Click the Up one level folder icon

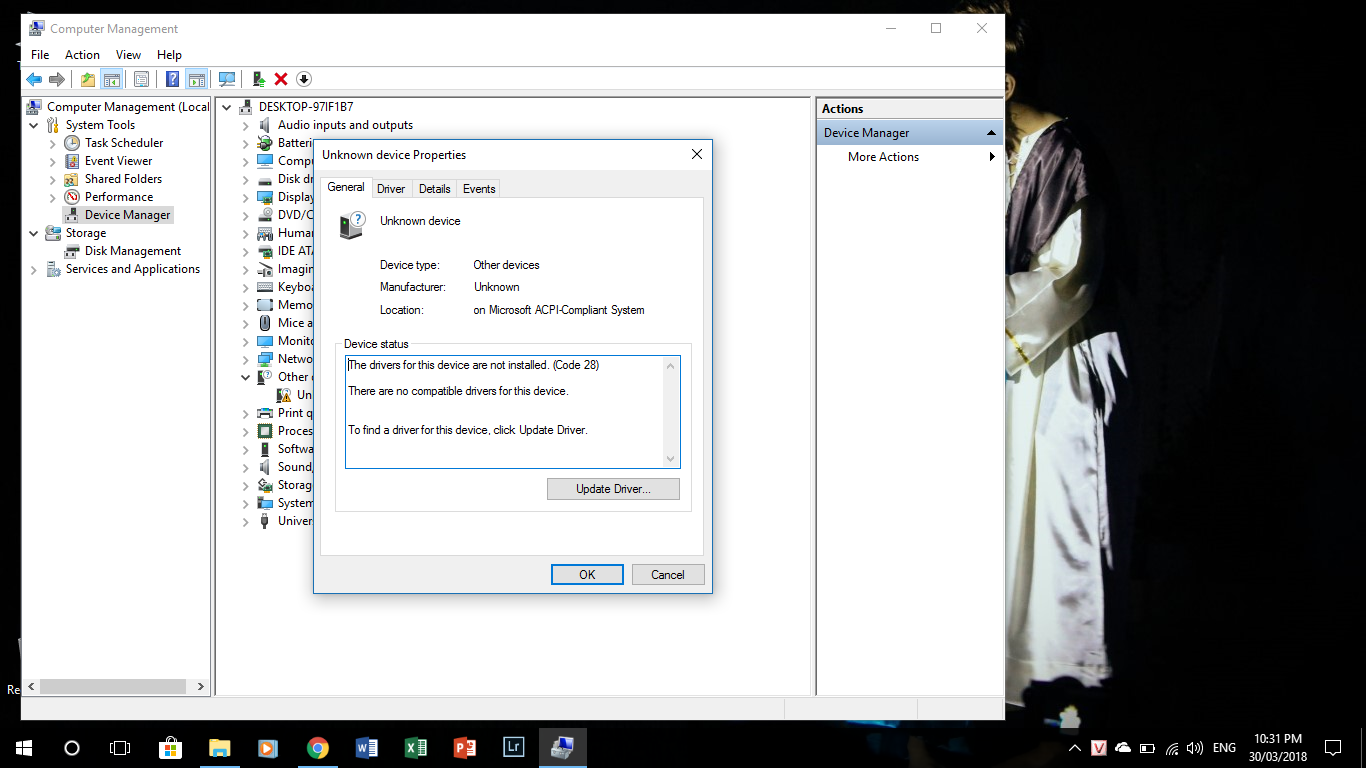pyautogui.click(x=88, y=79)
